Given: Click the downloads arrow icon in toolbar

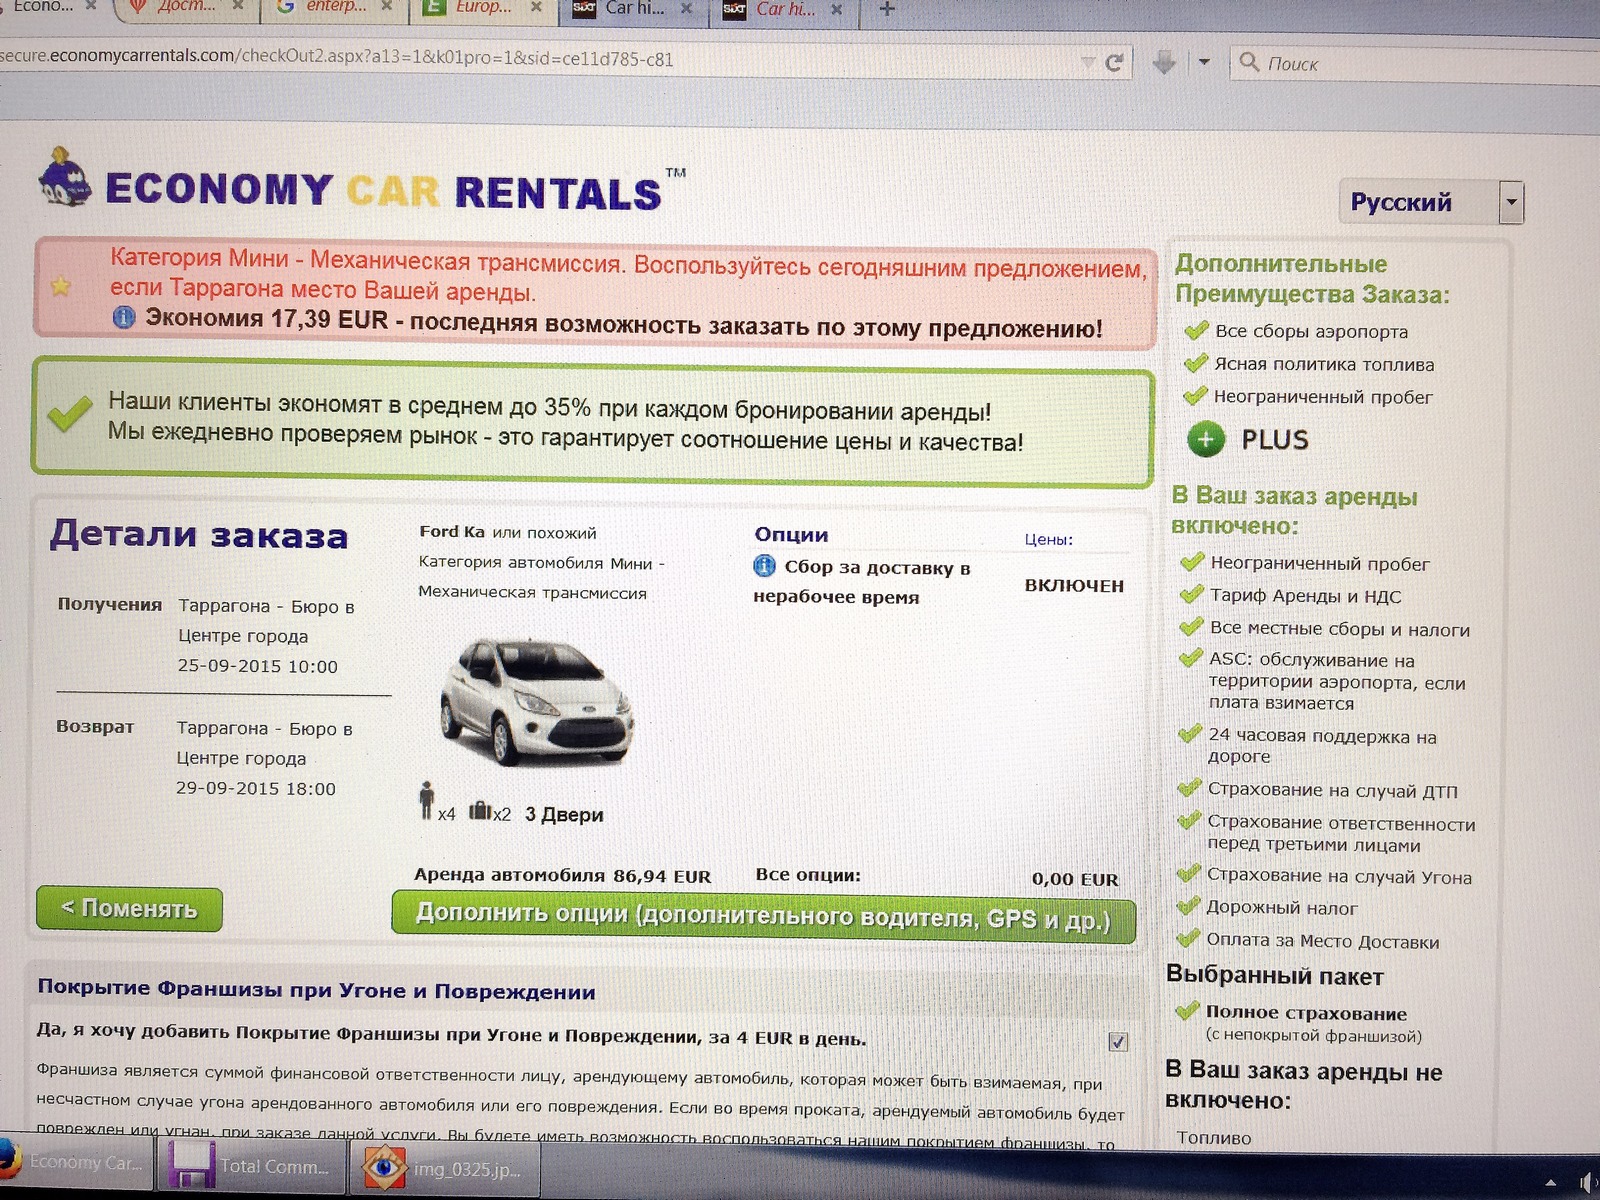Looking at the screenshot, I should pos(1164,63).
